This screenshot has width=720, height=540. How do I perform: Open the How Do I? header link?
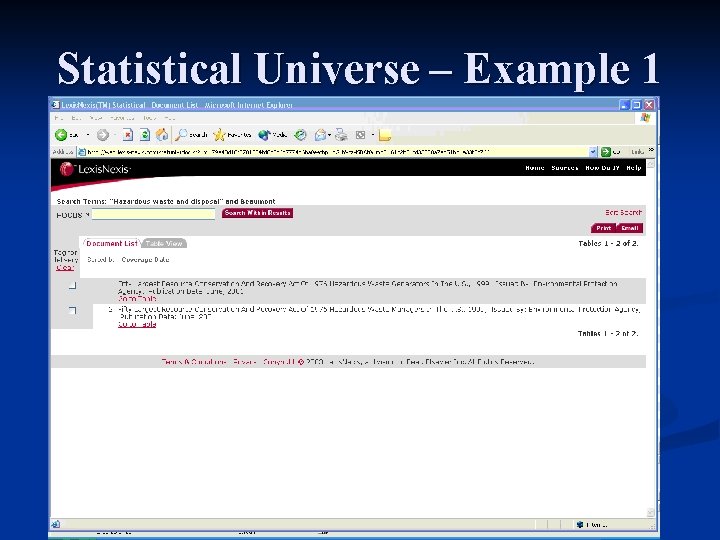click(x=602, y=168)
